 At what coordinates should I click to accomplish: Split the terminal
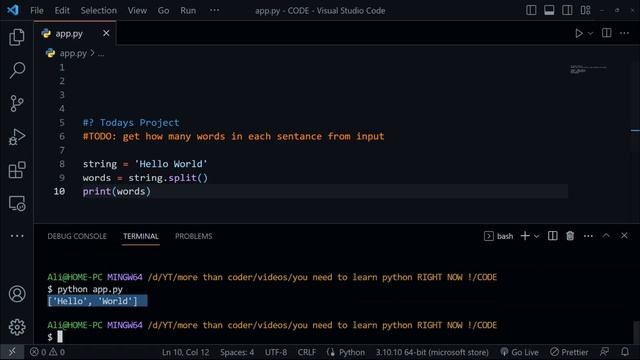pyautogui.click(x=552, y=236)
